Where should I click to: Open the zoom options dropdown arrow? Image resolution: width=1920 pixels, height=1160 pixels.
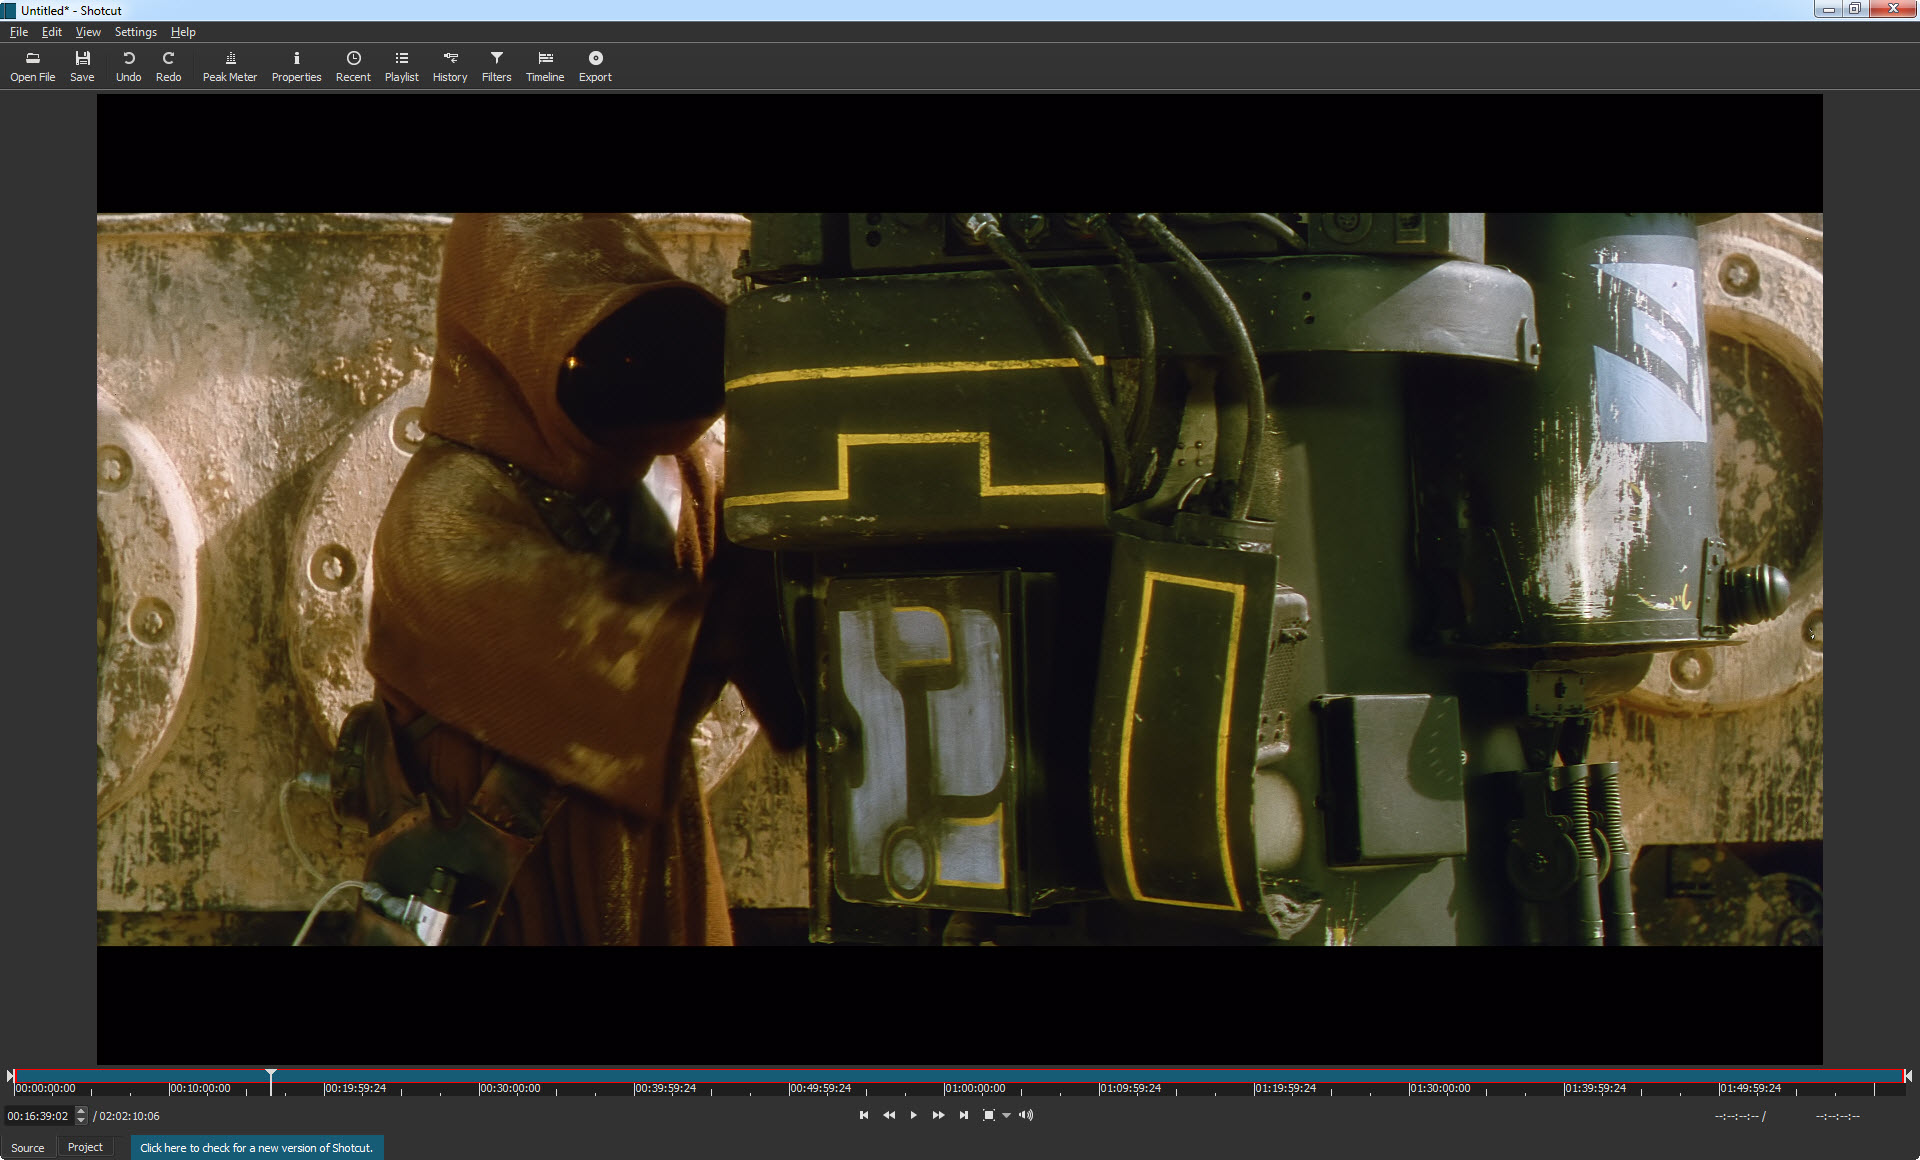[x=1006, y=1115]
